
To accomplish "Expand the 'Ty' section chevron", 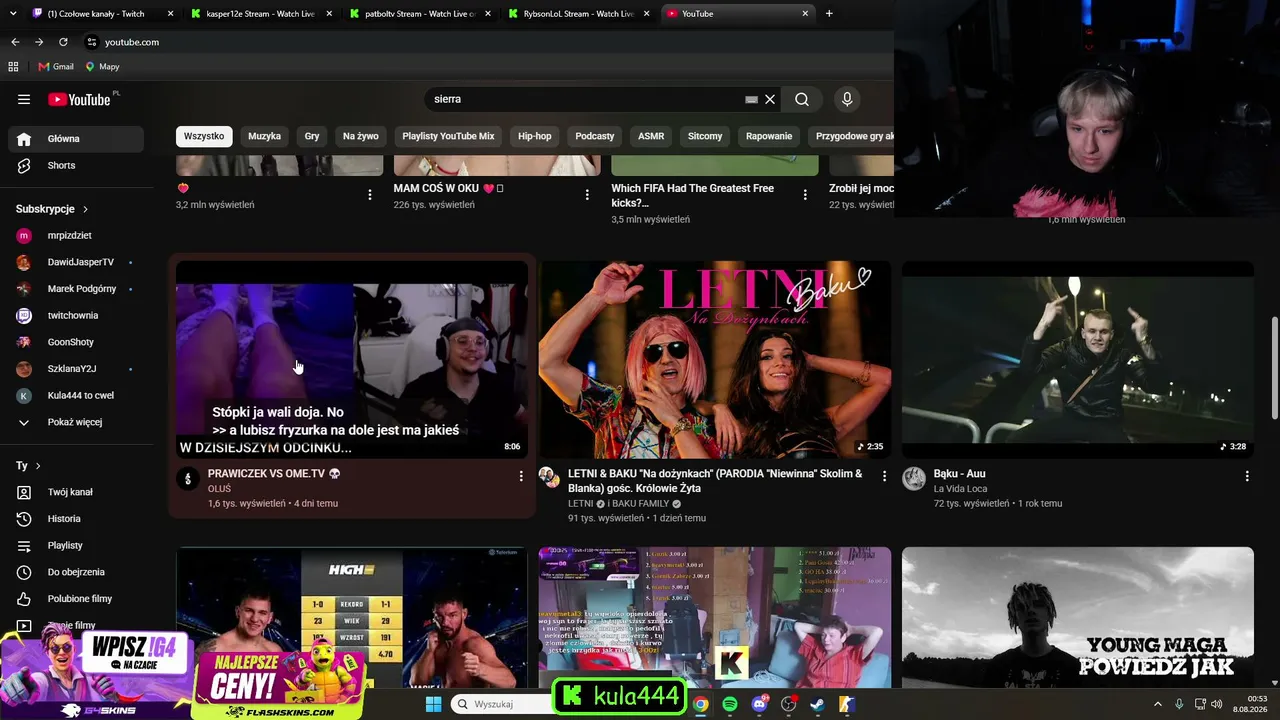I will coord(38,466).
